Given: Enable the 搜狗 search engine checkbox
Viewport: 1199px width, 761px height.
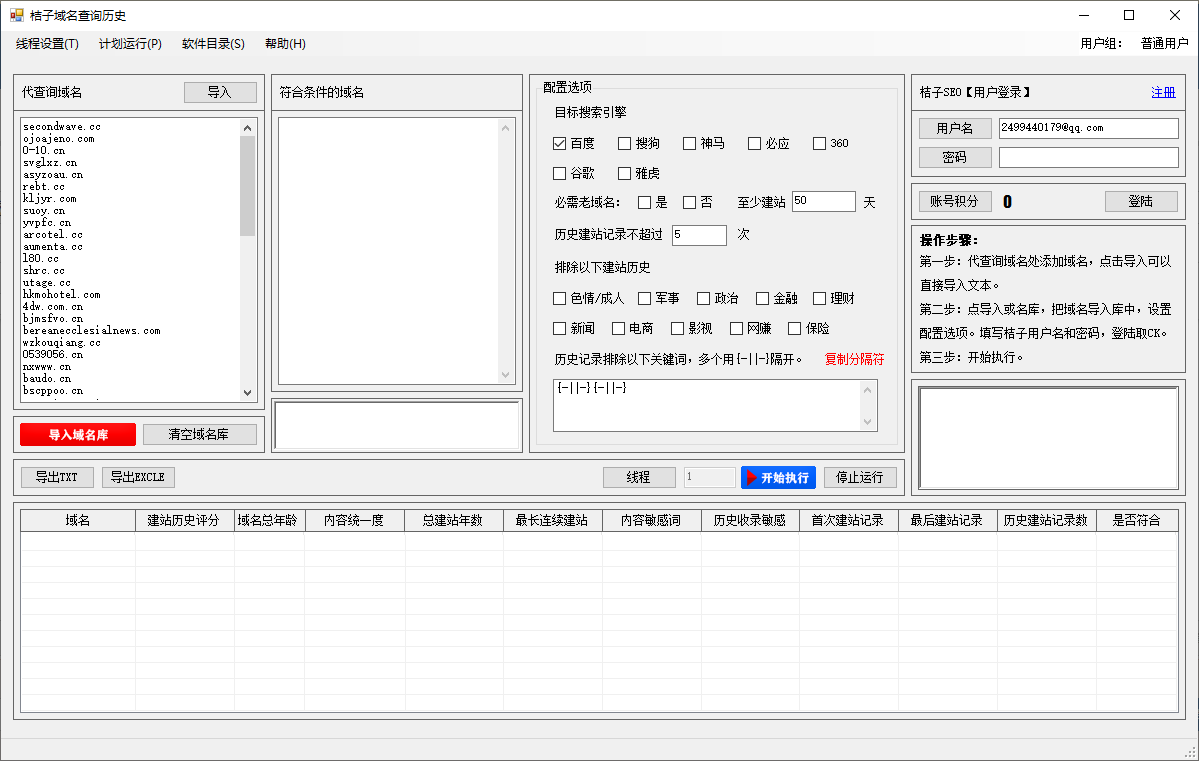Looking at the screenshot, I should [625, 143].
